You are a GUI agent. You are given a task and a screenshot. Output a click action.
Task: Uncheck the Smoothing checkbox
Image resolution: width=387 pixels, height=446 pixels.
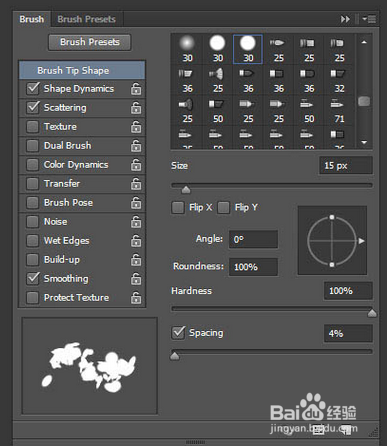33,278
